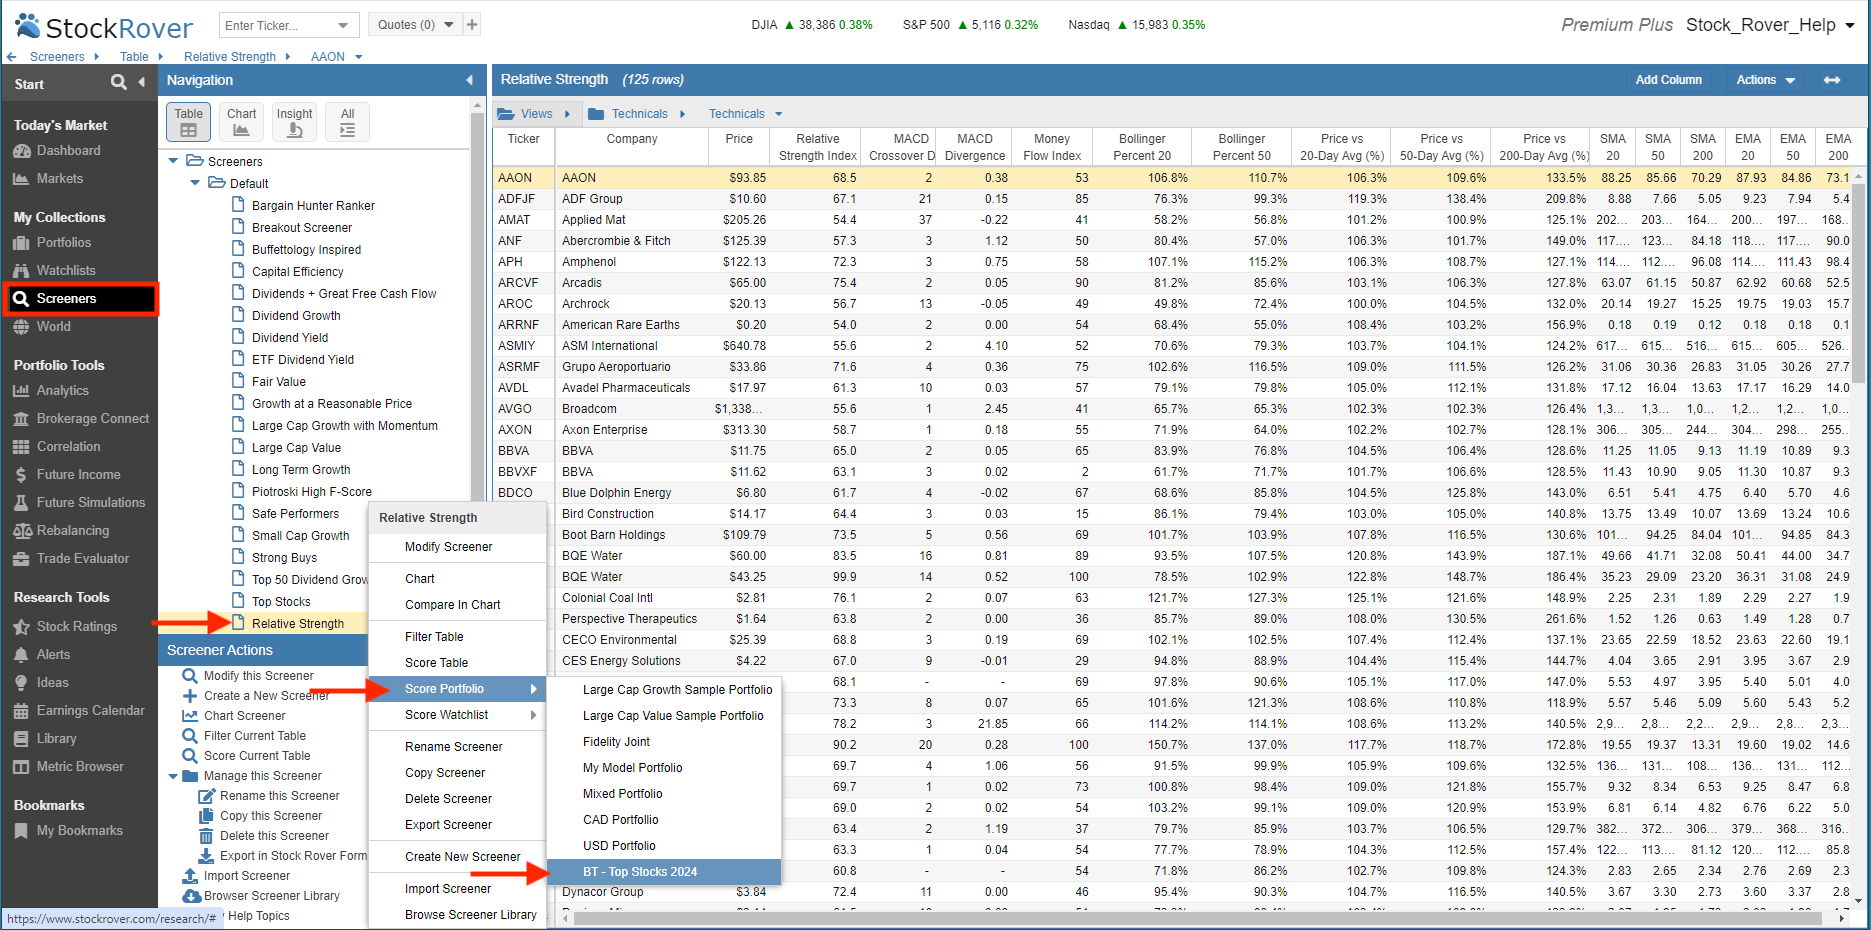Click Chart Screener action
Screen dimensions: 1871x930
pos(244,716)
